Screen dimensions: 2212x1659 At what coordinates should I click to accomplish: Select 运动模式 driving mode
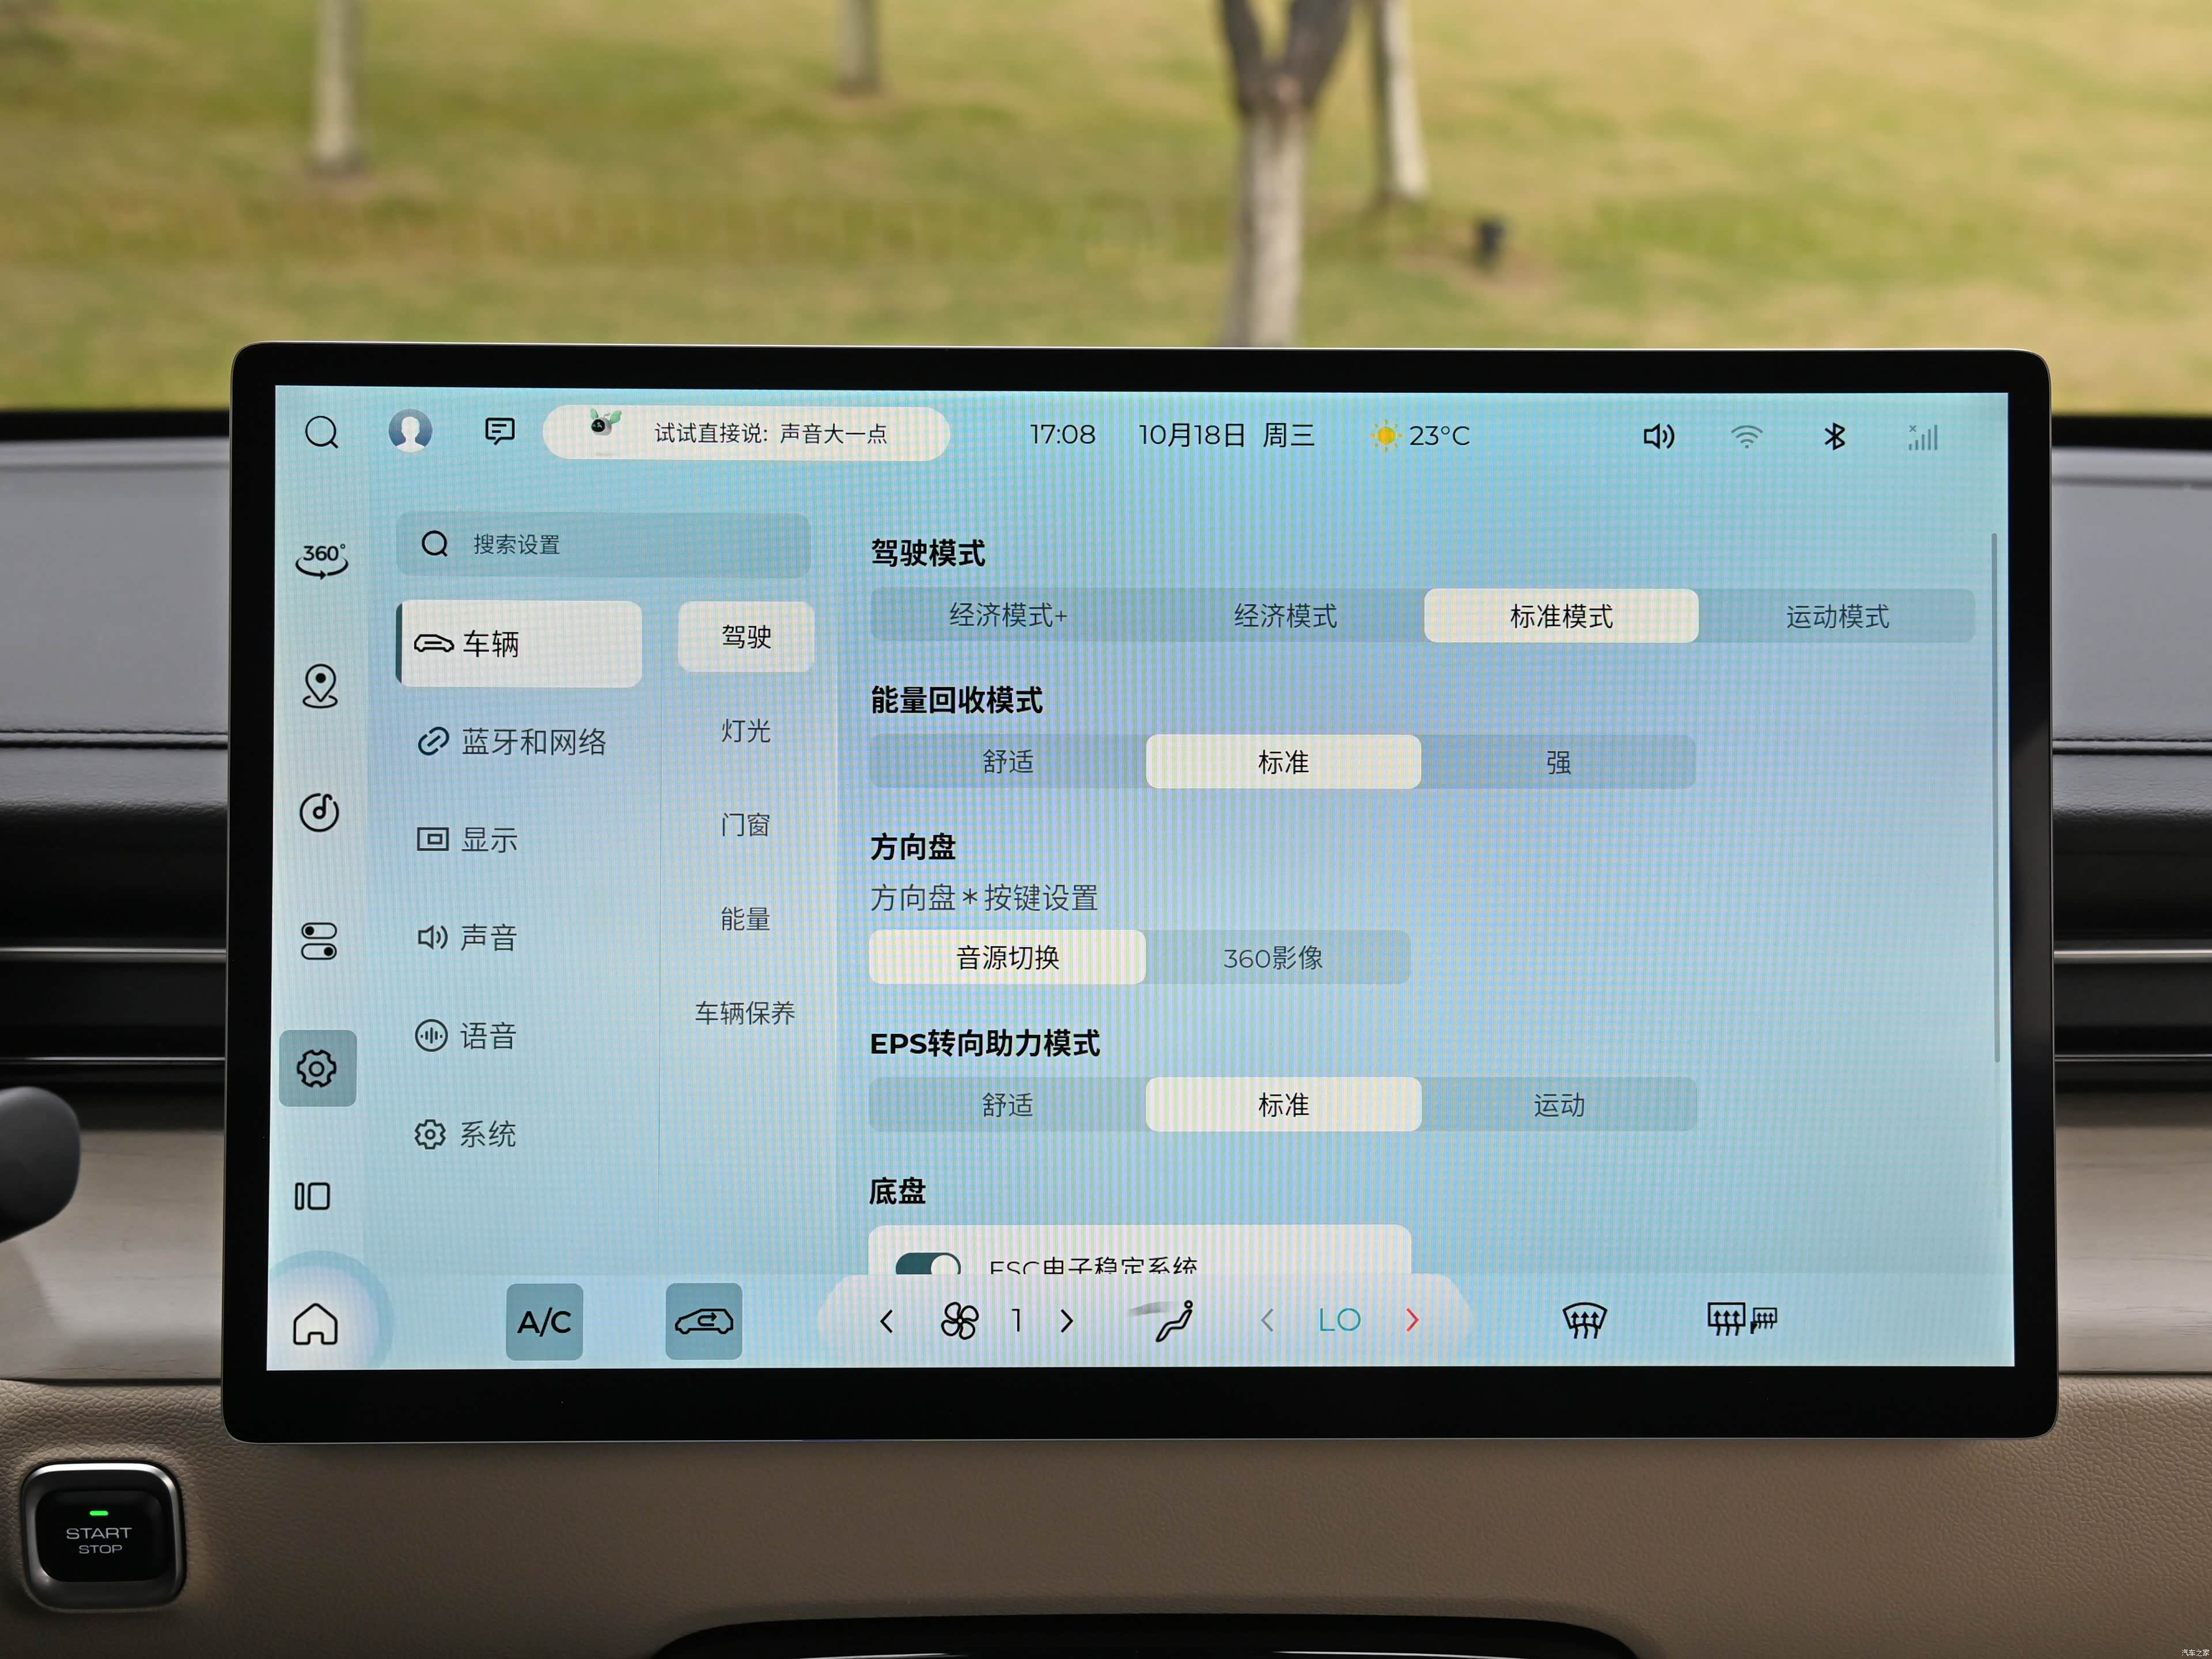pos(1836,616)
